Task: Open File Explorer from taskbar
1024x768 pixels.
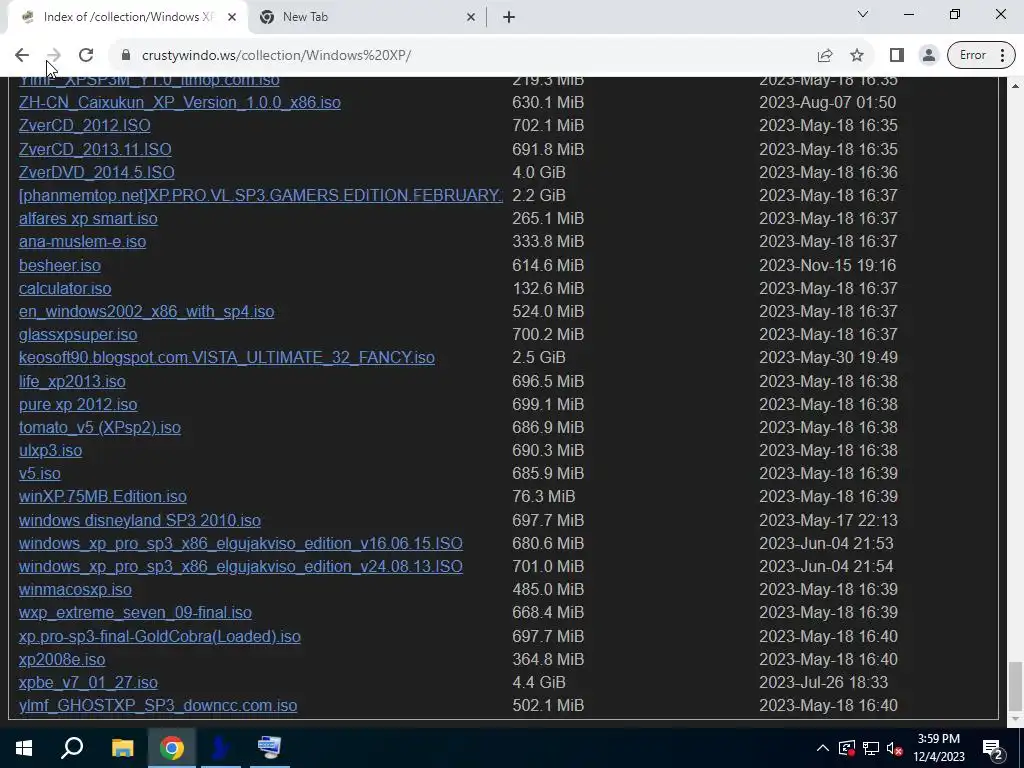Action: click(122, 748)
